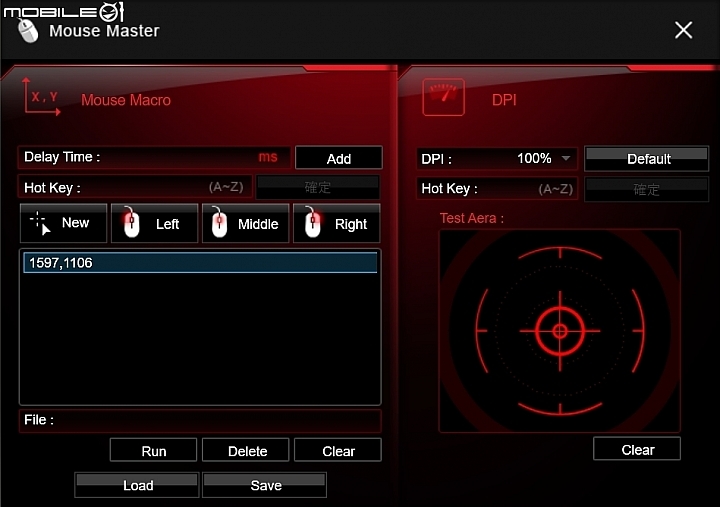The image size is (720, 507).
Task: Add a Right mouse click action
Action: tap(337, 223)
